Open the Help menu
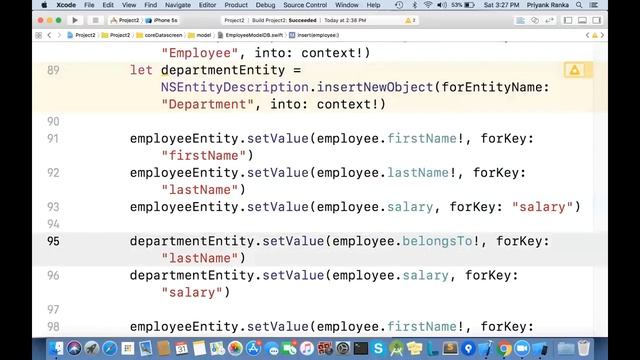Screen dimensions: 640x360 pyautogui.click(x=373, y=5)
